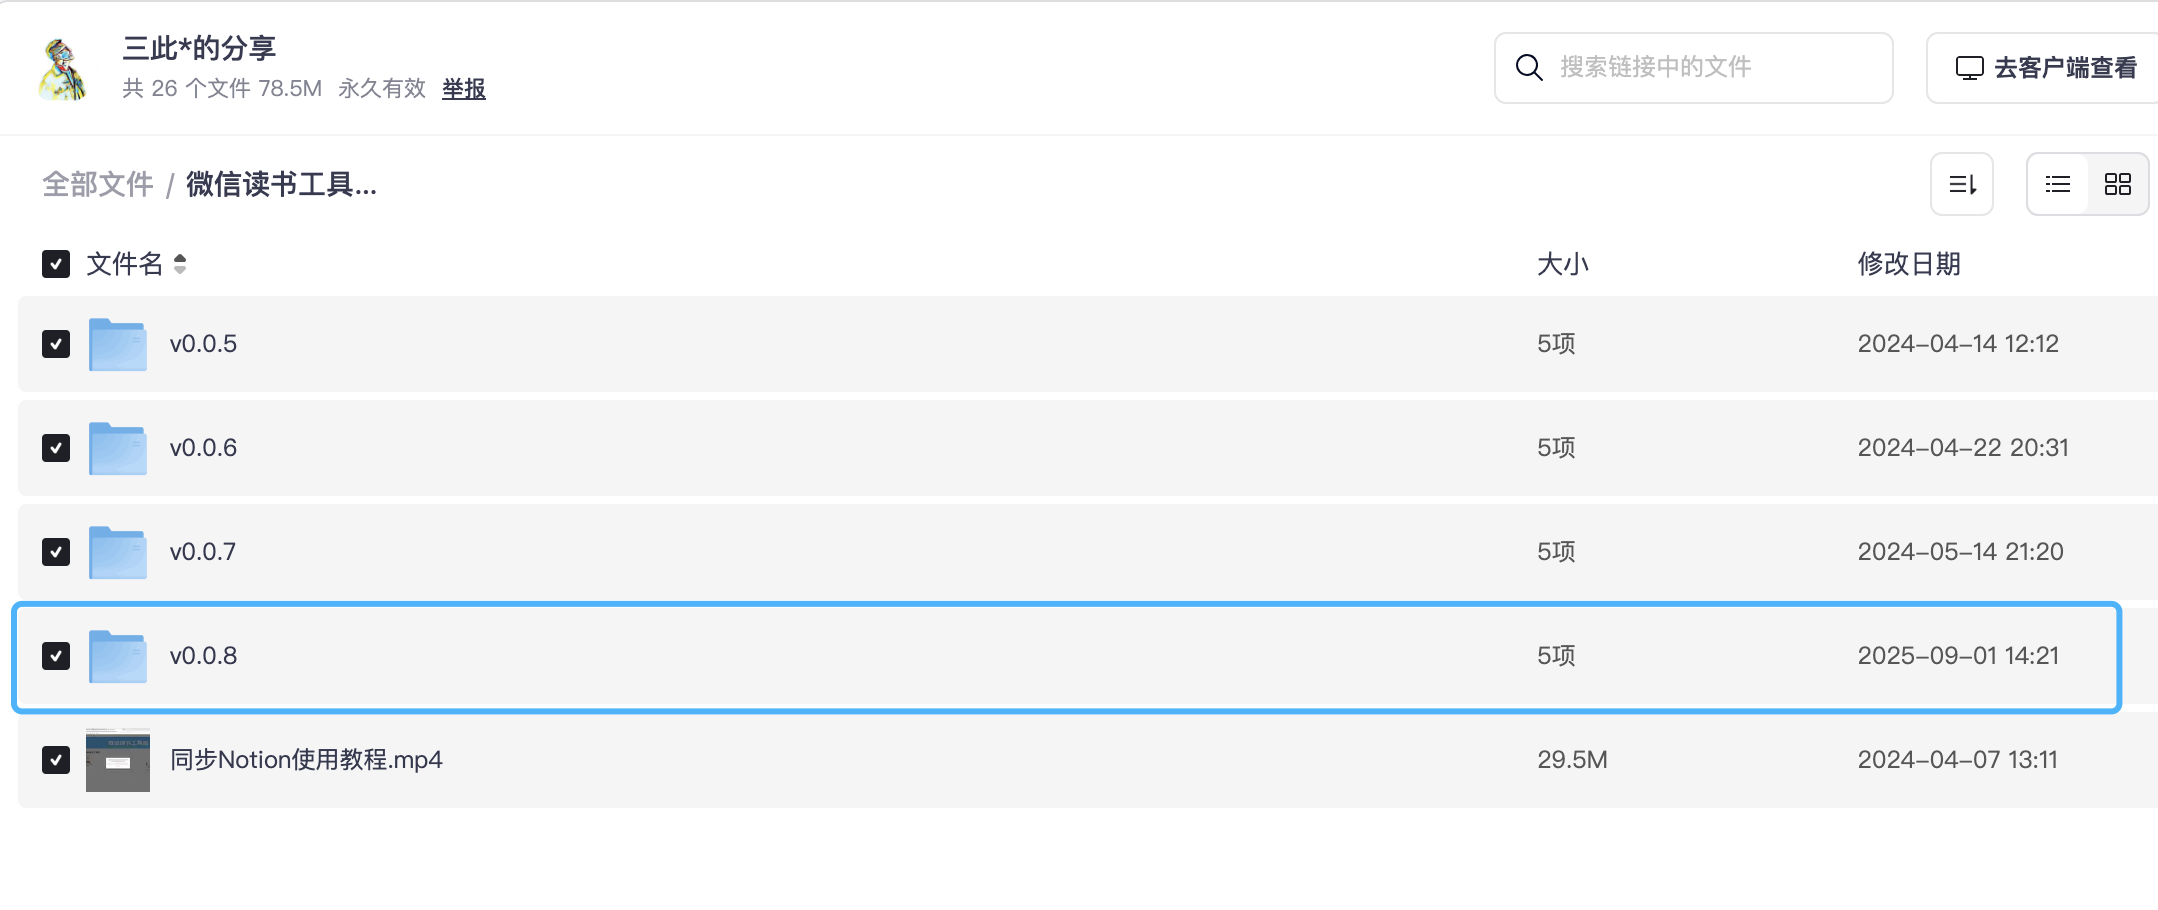Open the sort order options
This screenshot has width=2158, height=910.
pyautogui.click(x=1961, y=184)
